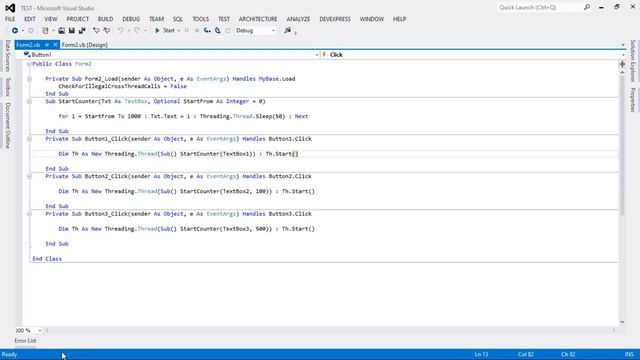Open the Document Outline side panel
The height and width of the screenshot is (360, 640).
(7, 125)
